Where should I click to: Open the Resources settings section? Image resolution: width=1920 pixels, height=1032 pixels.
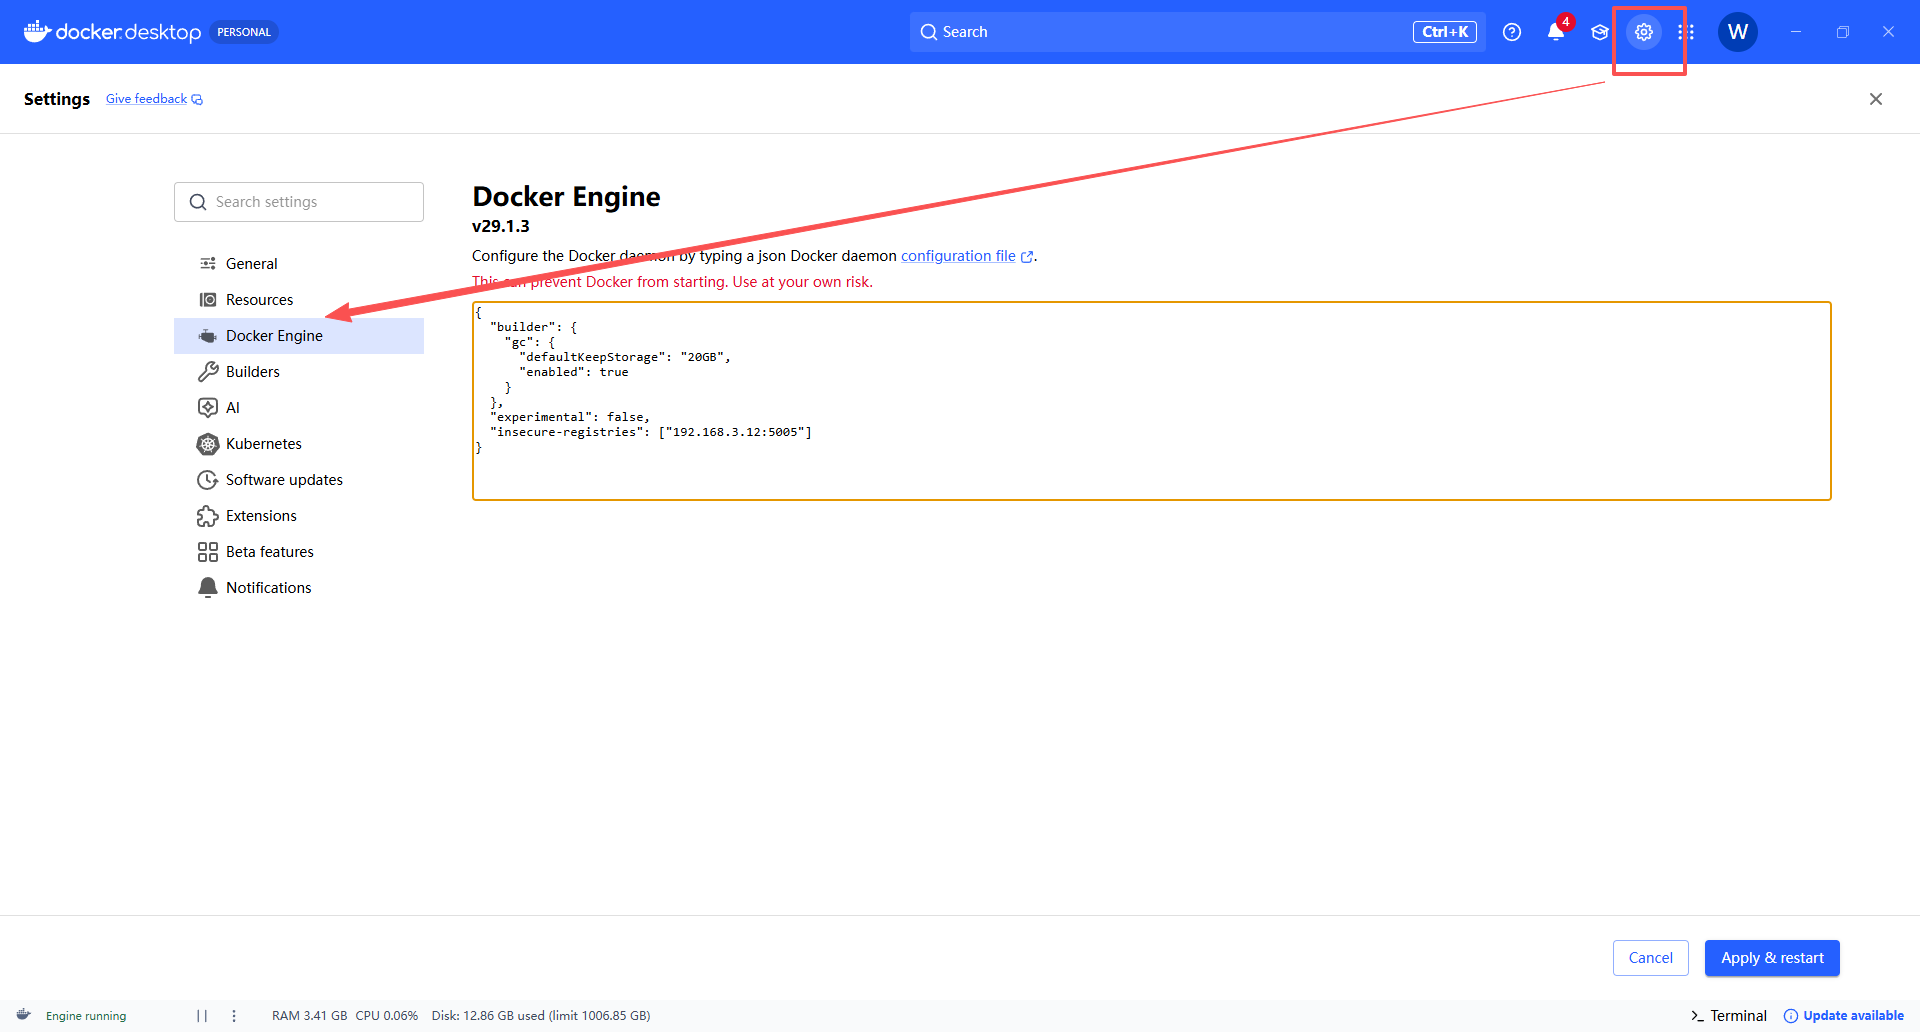pyautogui.click(x=259, y=300)
